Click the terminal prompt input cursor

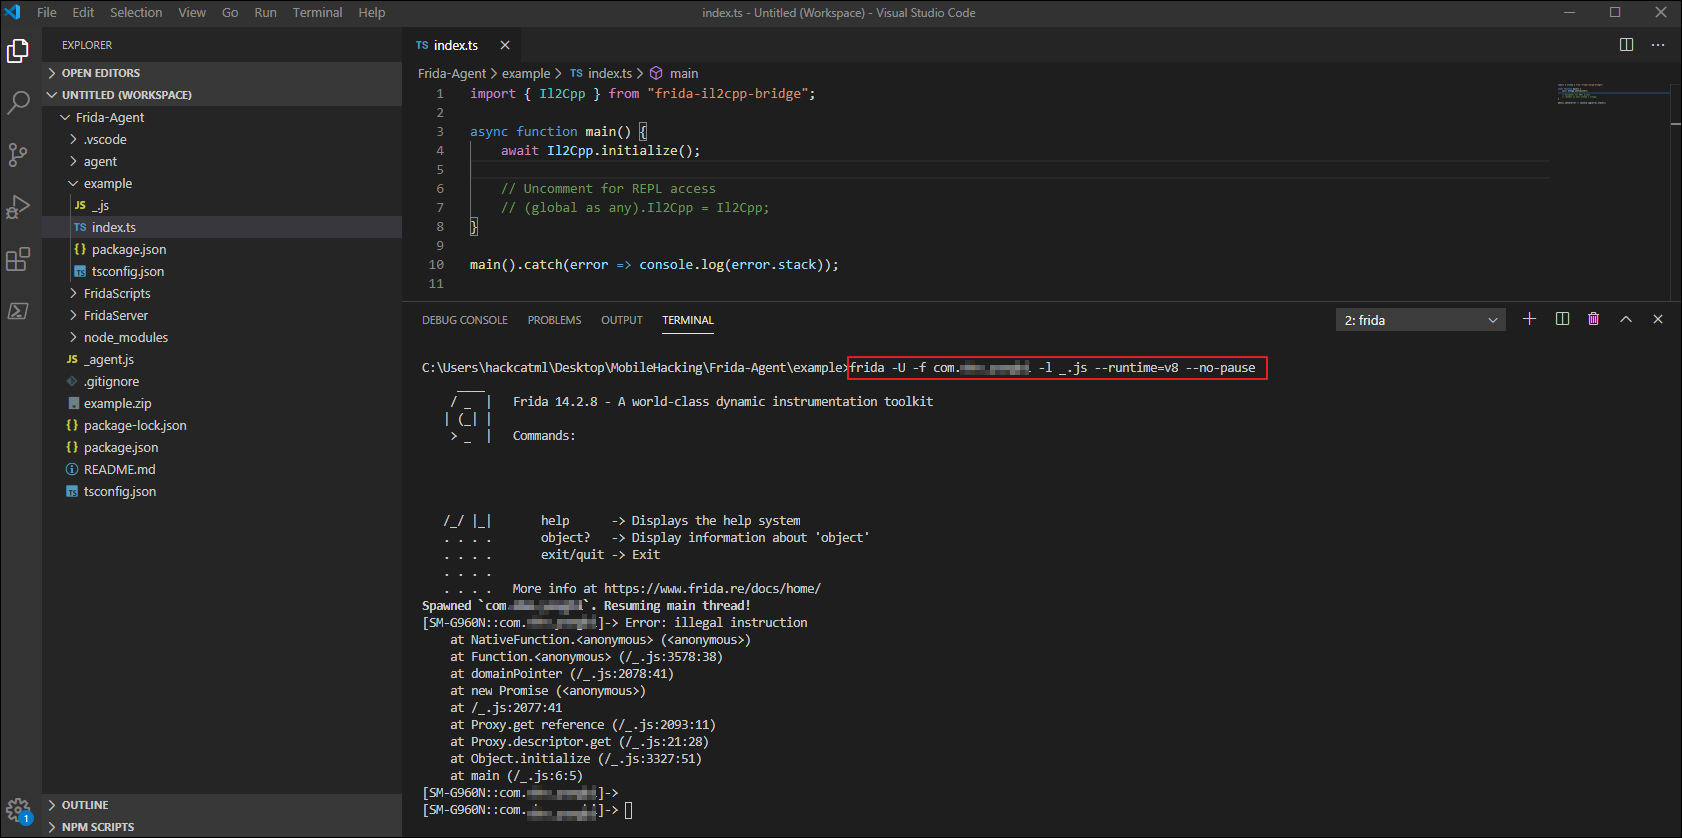(x=629, y=810)
